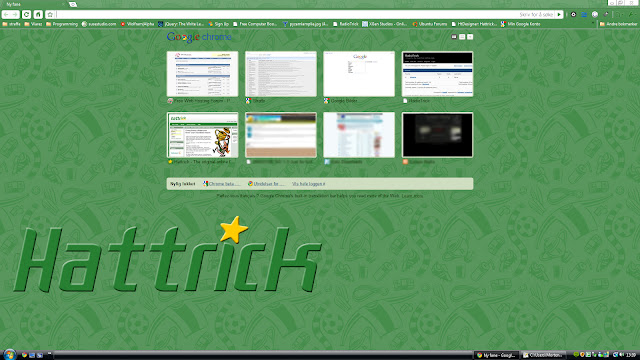Open the home page via house icon
Screen dimensions: 640x360
tap(38, 15)
